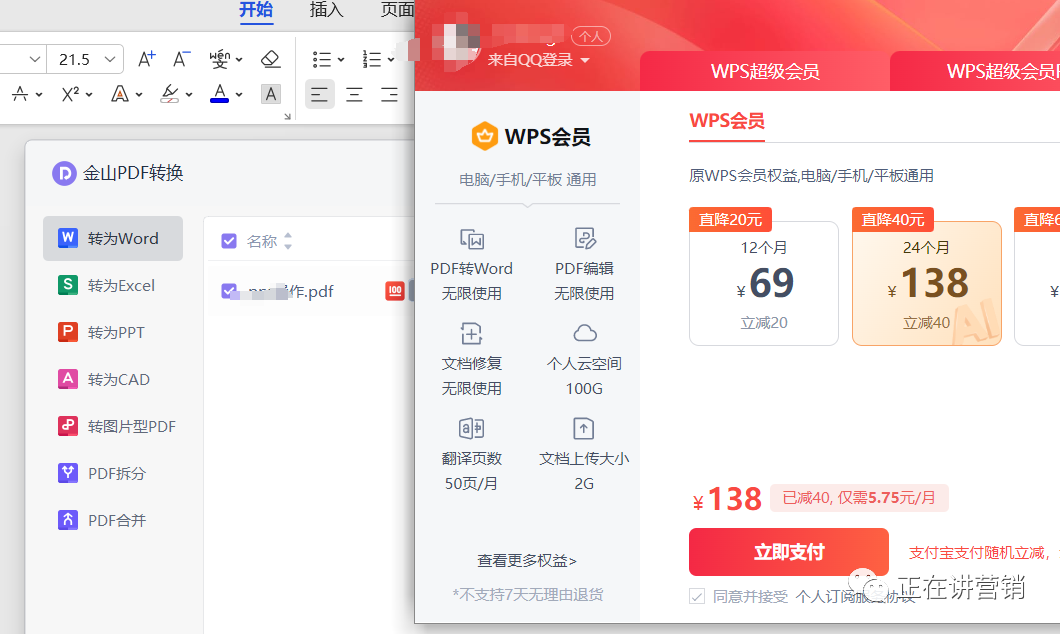Click the PDF编辑 benefit icon
The image size is (1060, 634).
585,238
